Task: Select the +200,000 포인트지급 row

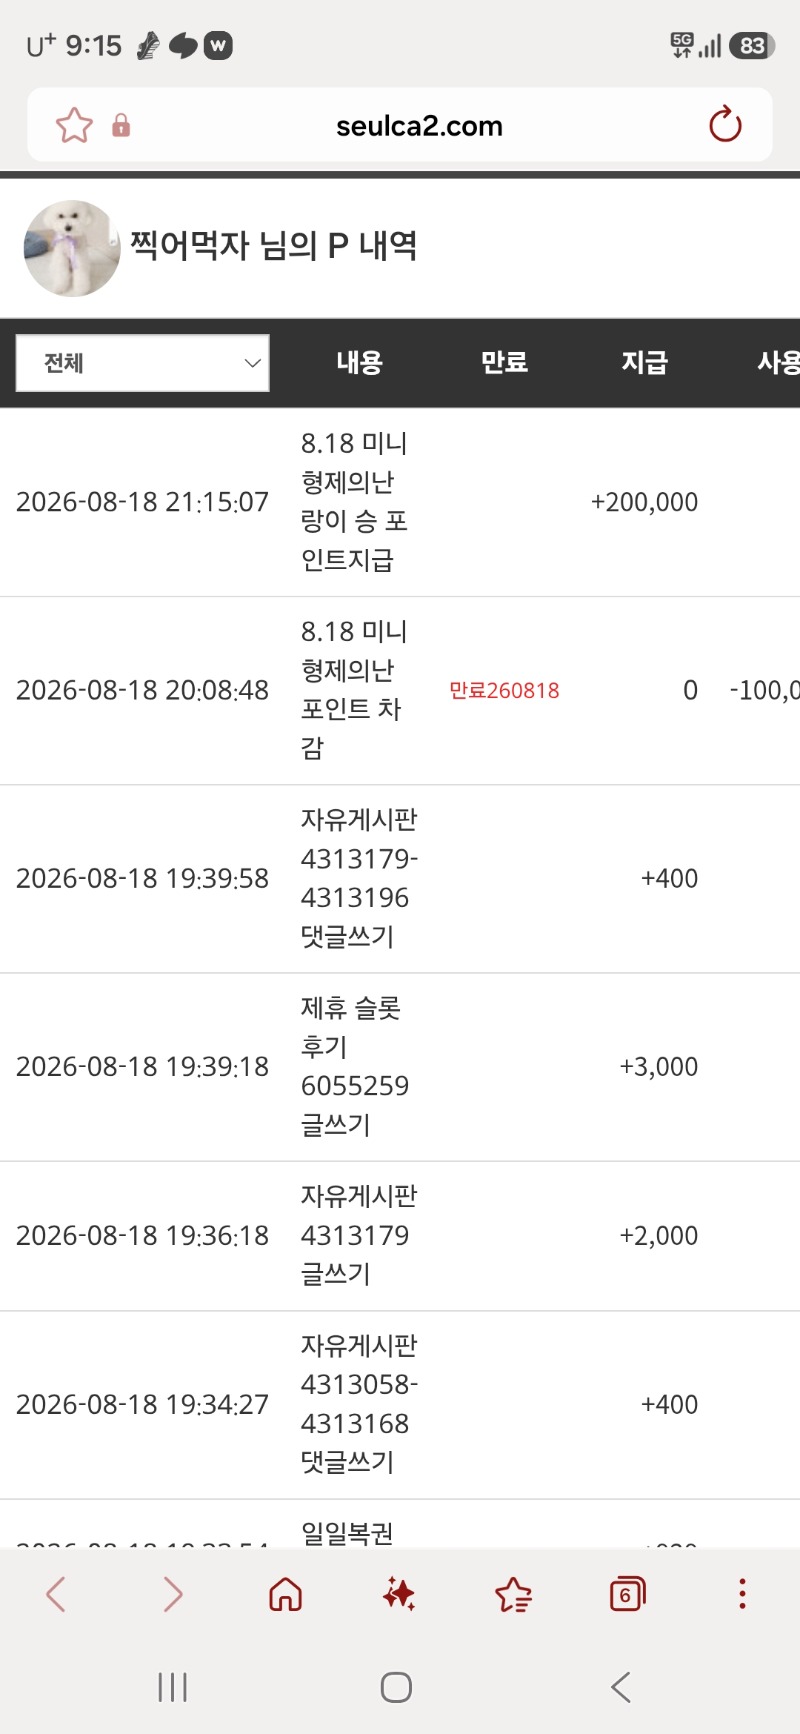Action: [400, 502]
